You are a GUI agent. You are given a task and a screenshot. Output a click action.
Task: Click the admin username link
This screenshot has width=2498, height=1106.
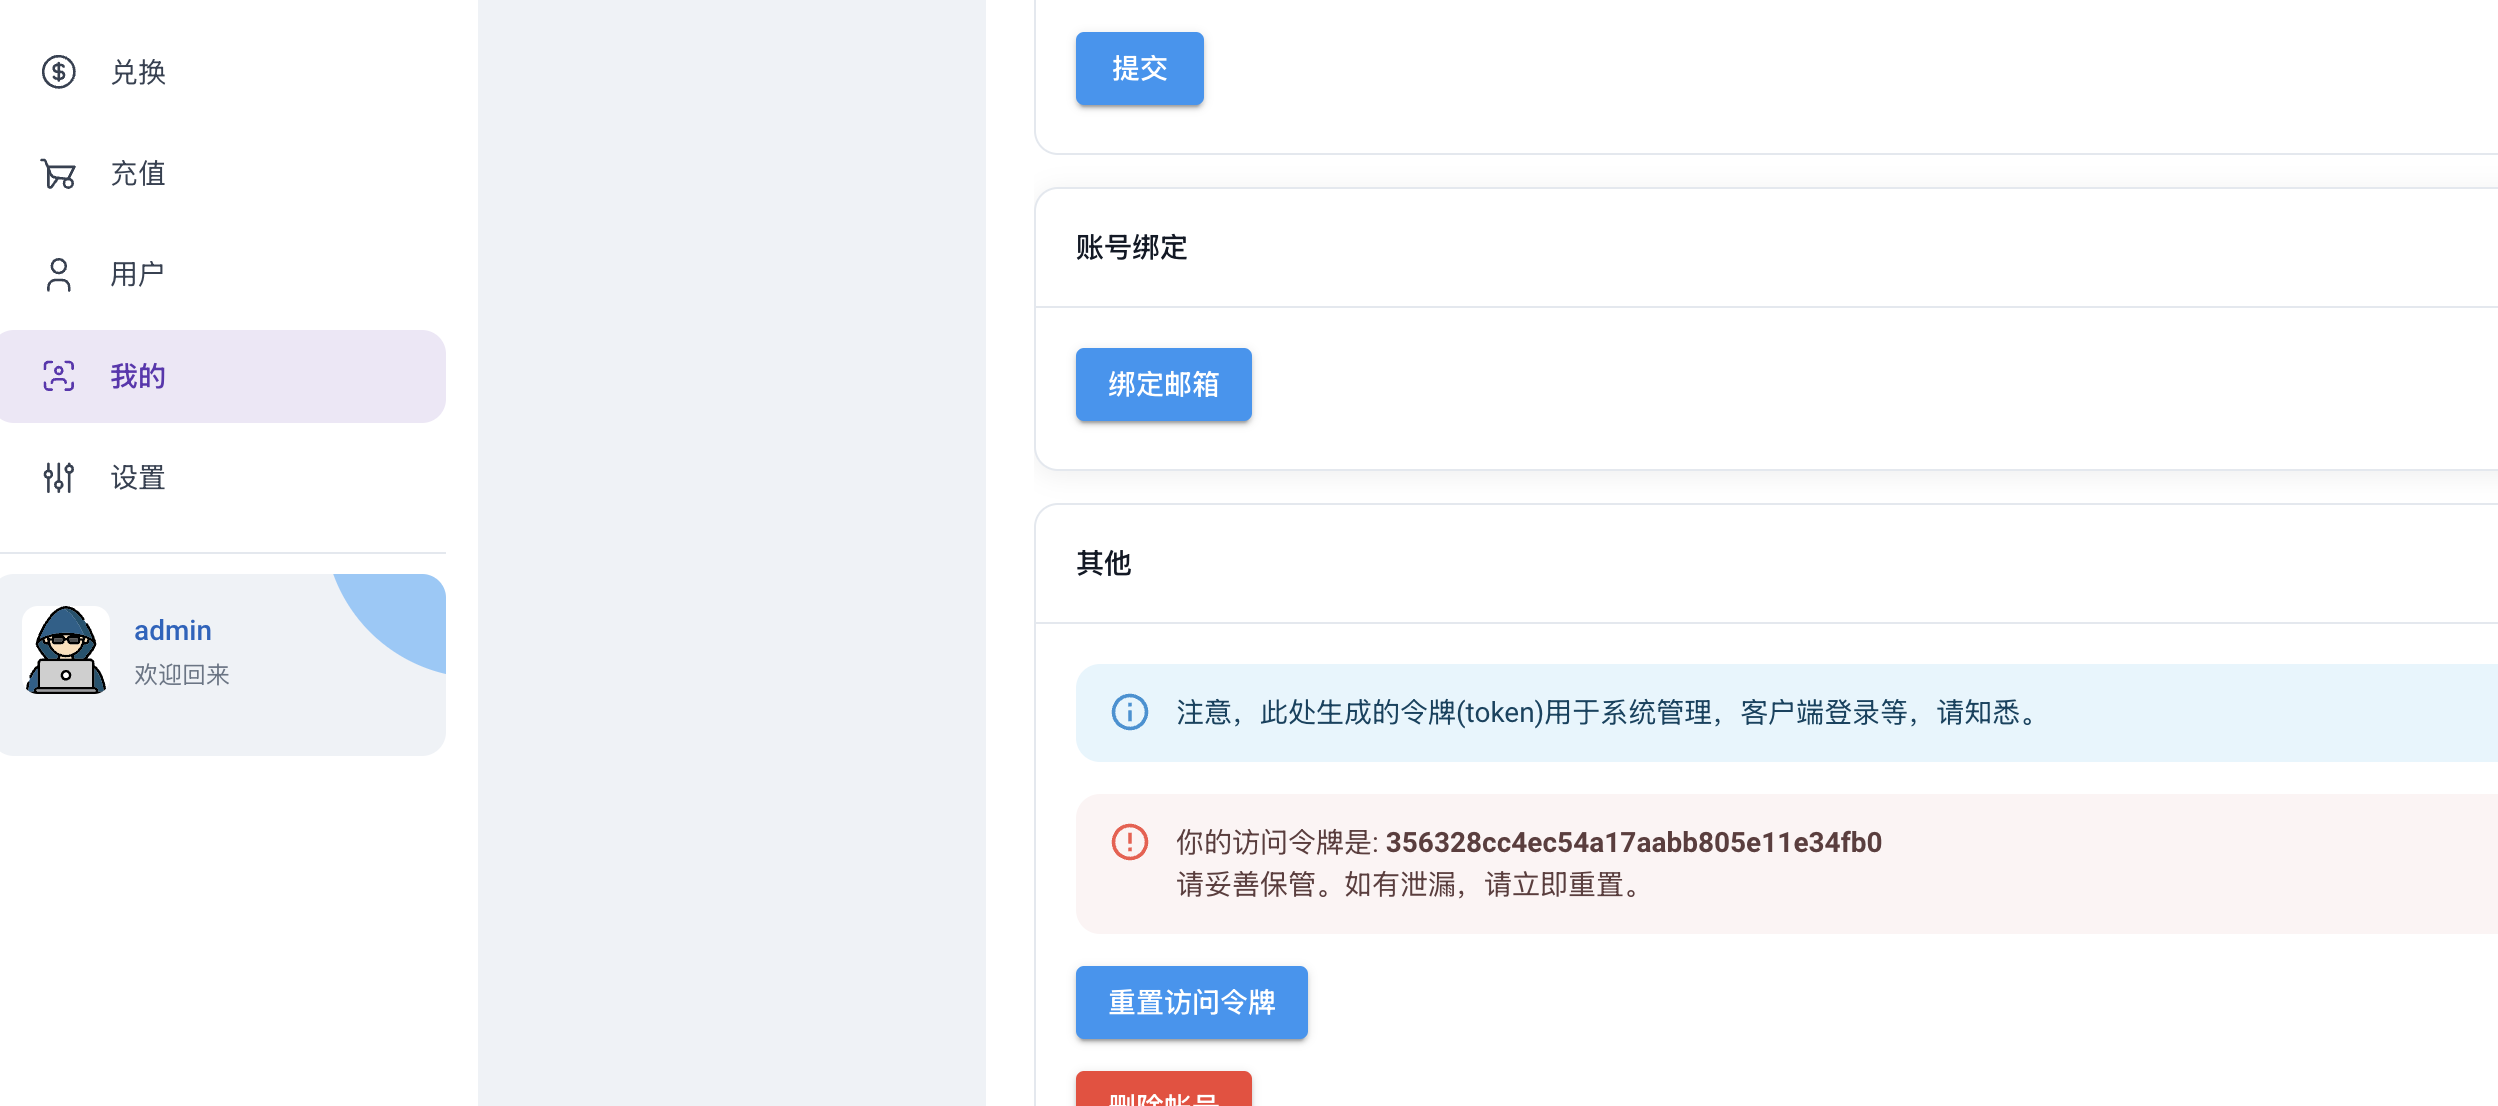click(x=173, y=630)
